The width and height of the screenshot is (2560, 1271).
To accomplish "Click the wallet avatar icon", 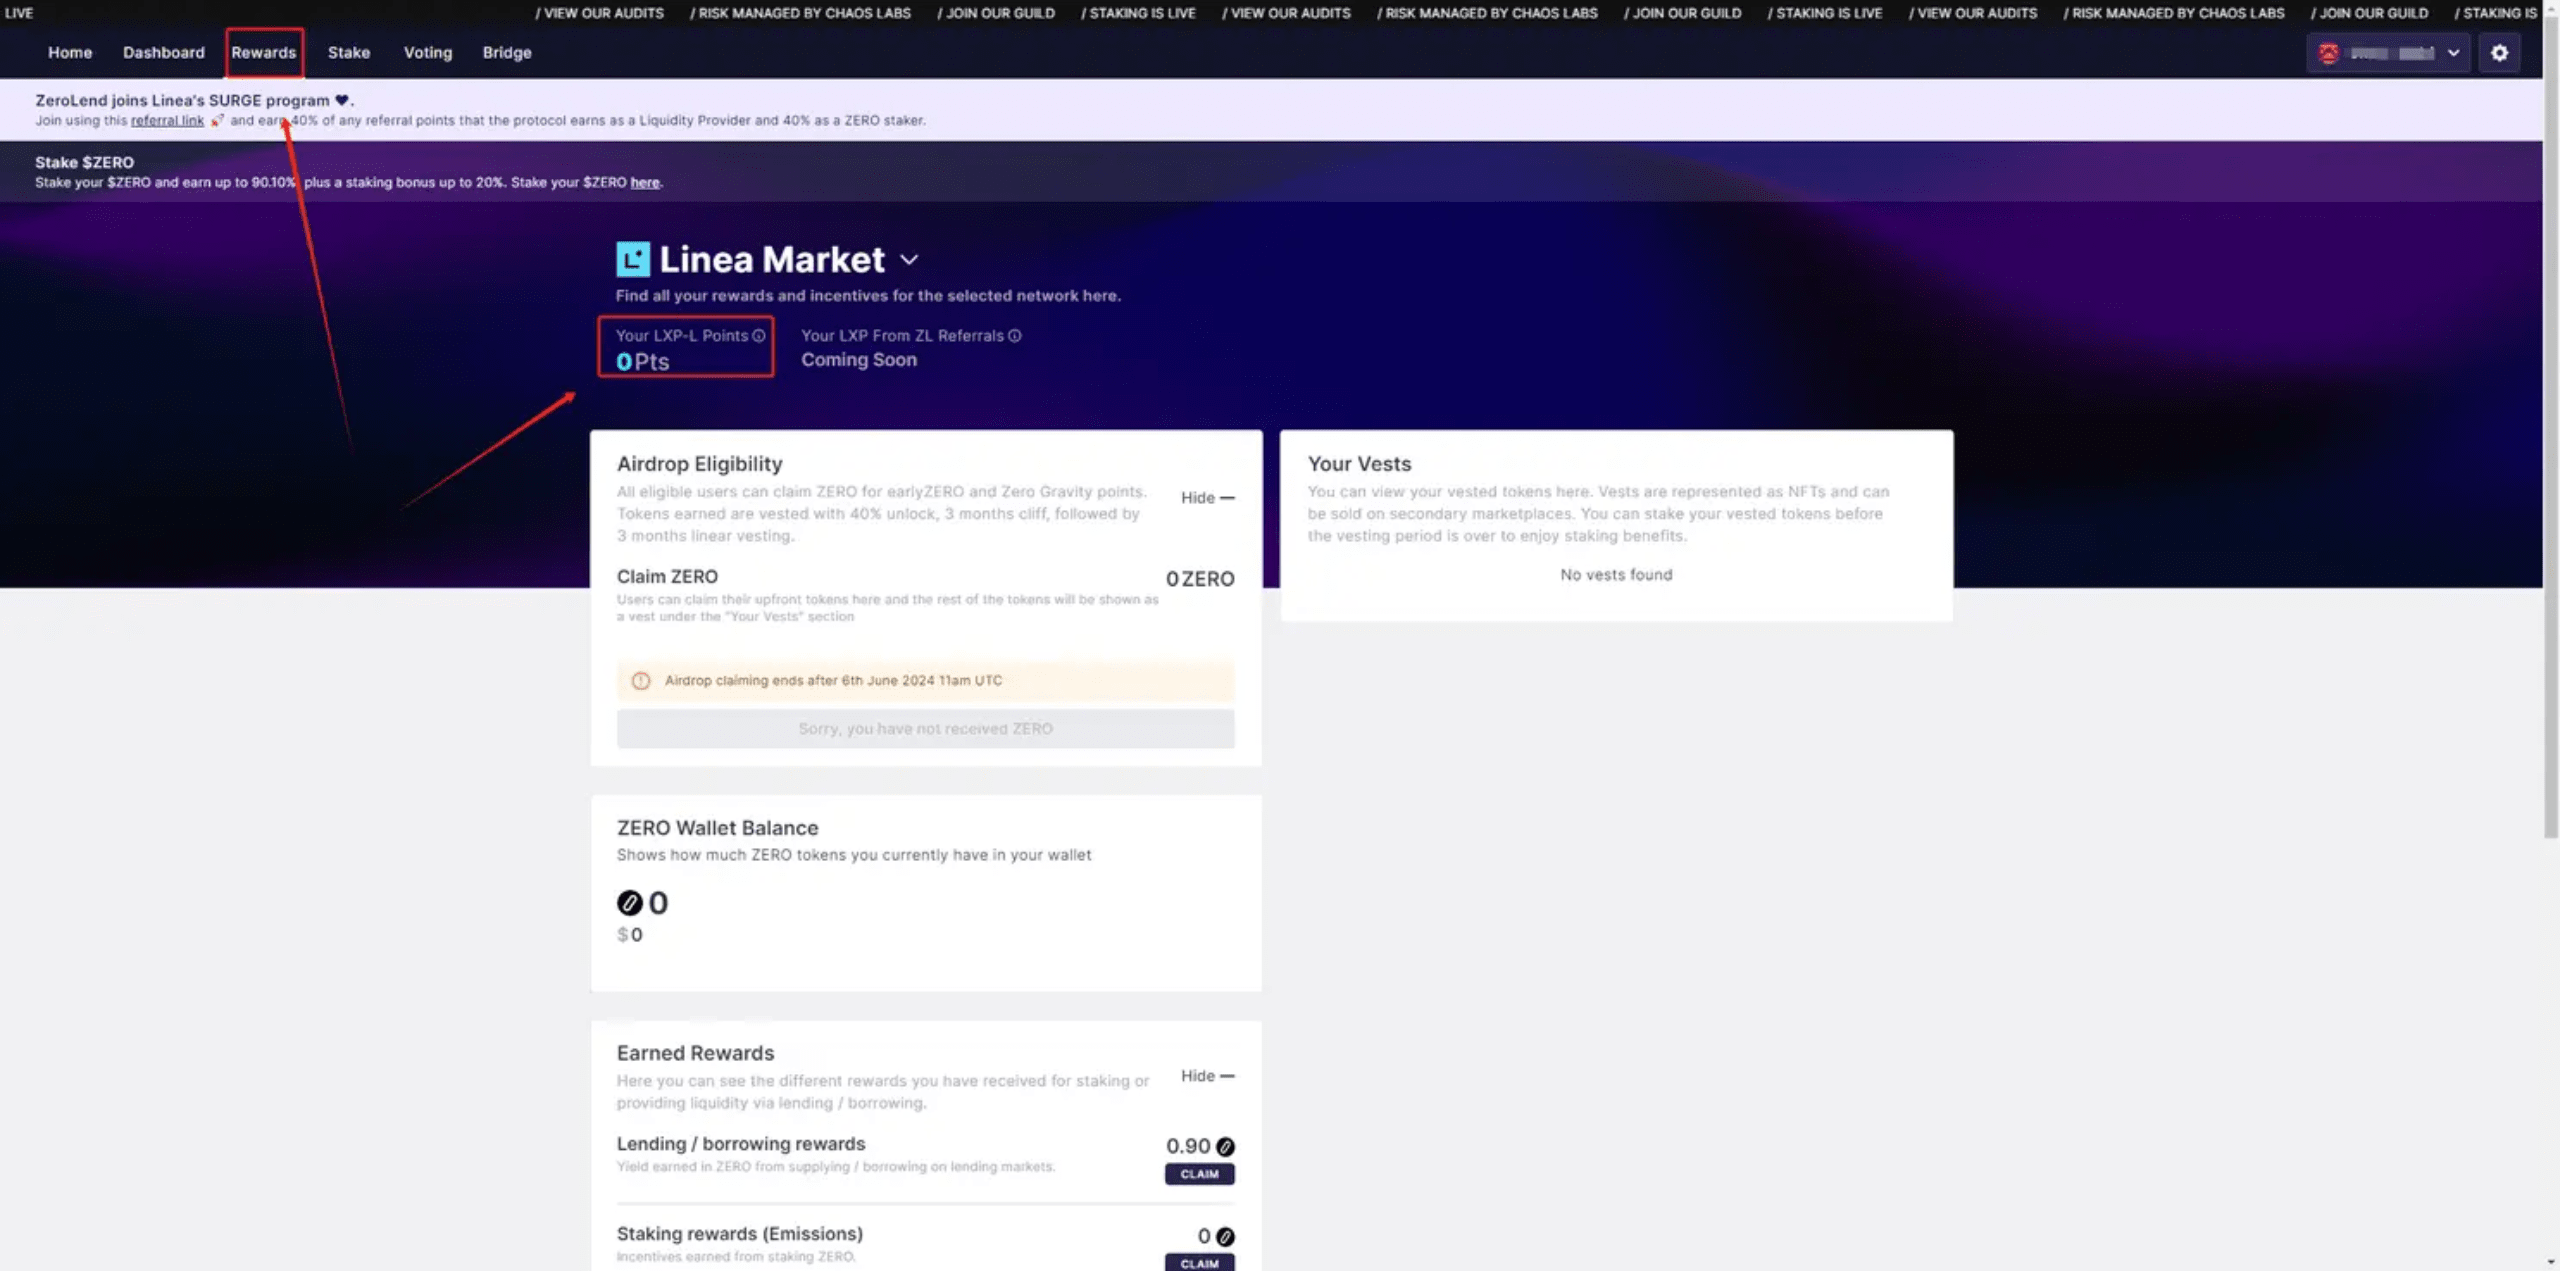I will (2328, 53).
